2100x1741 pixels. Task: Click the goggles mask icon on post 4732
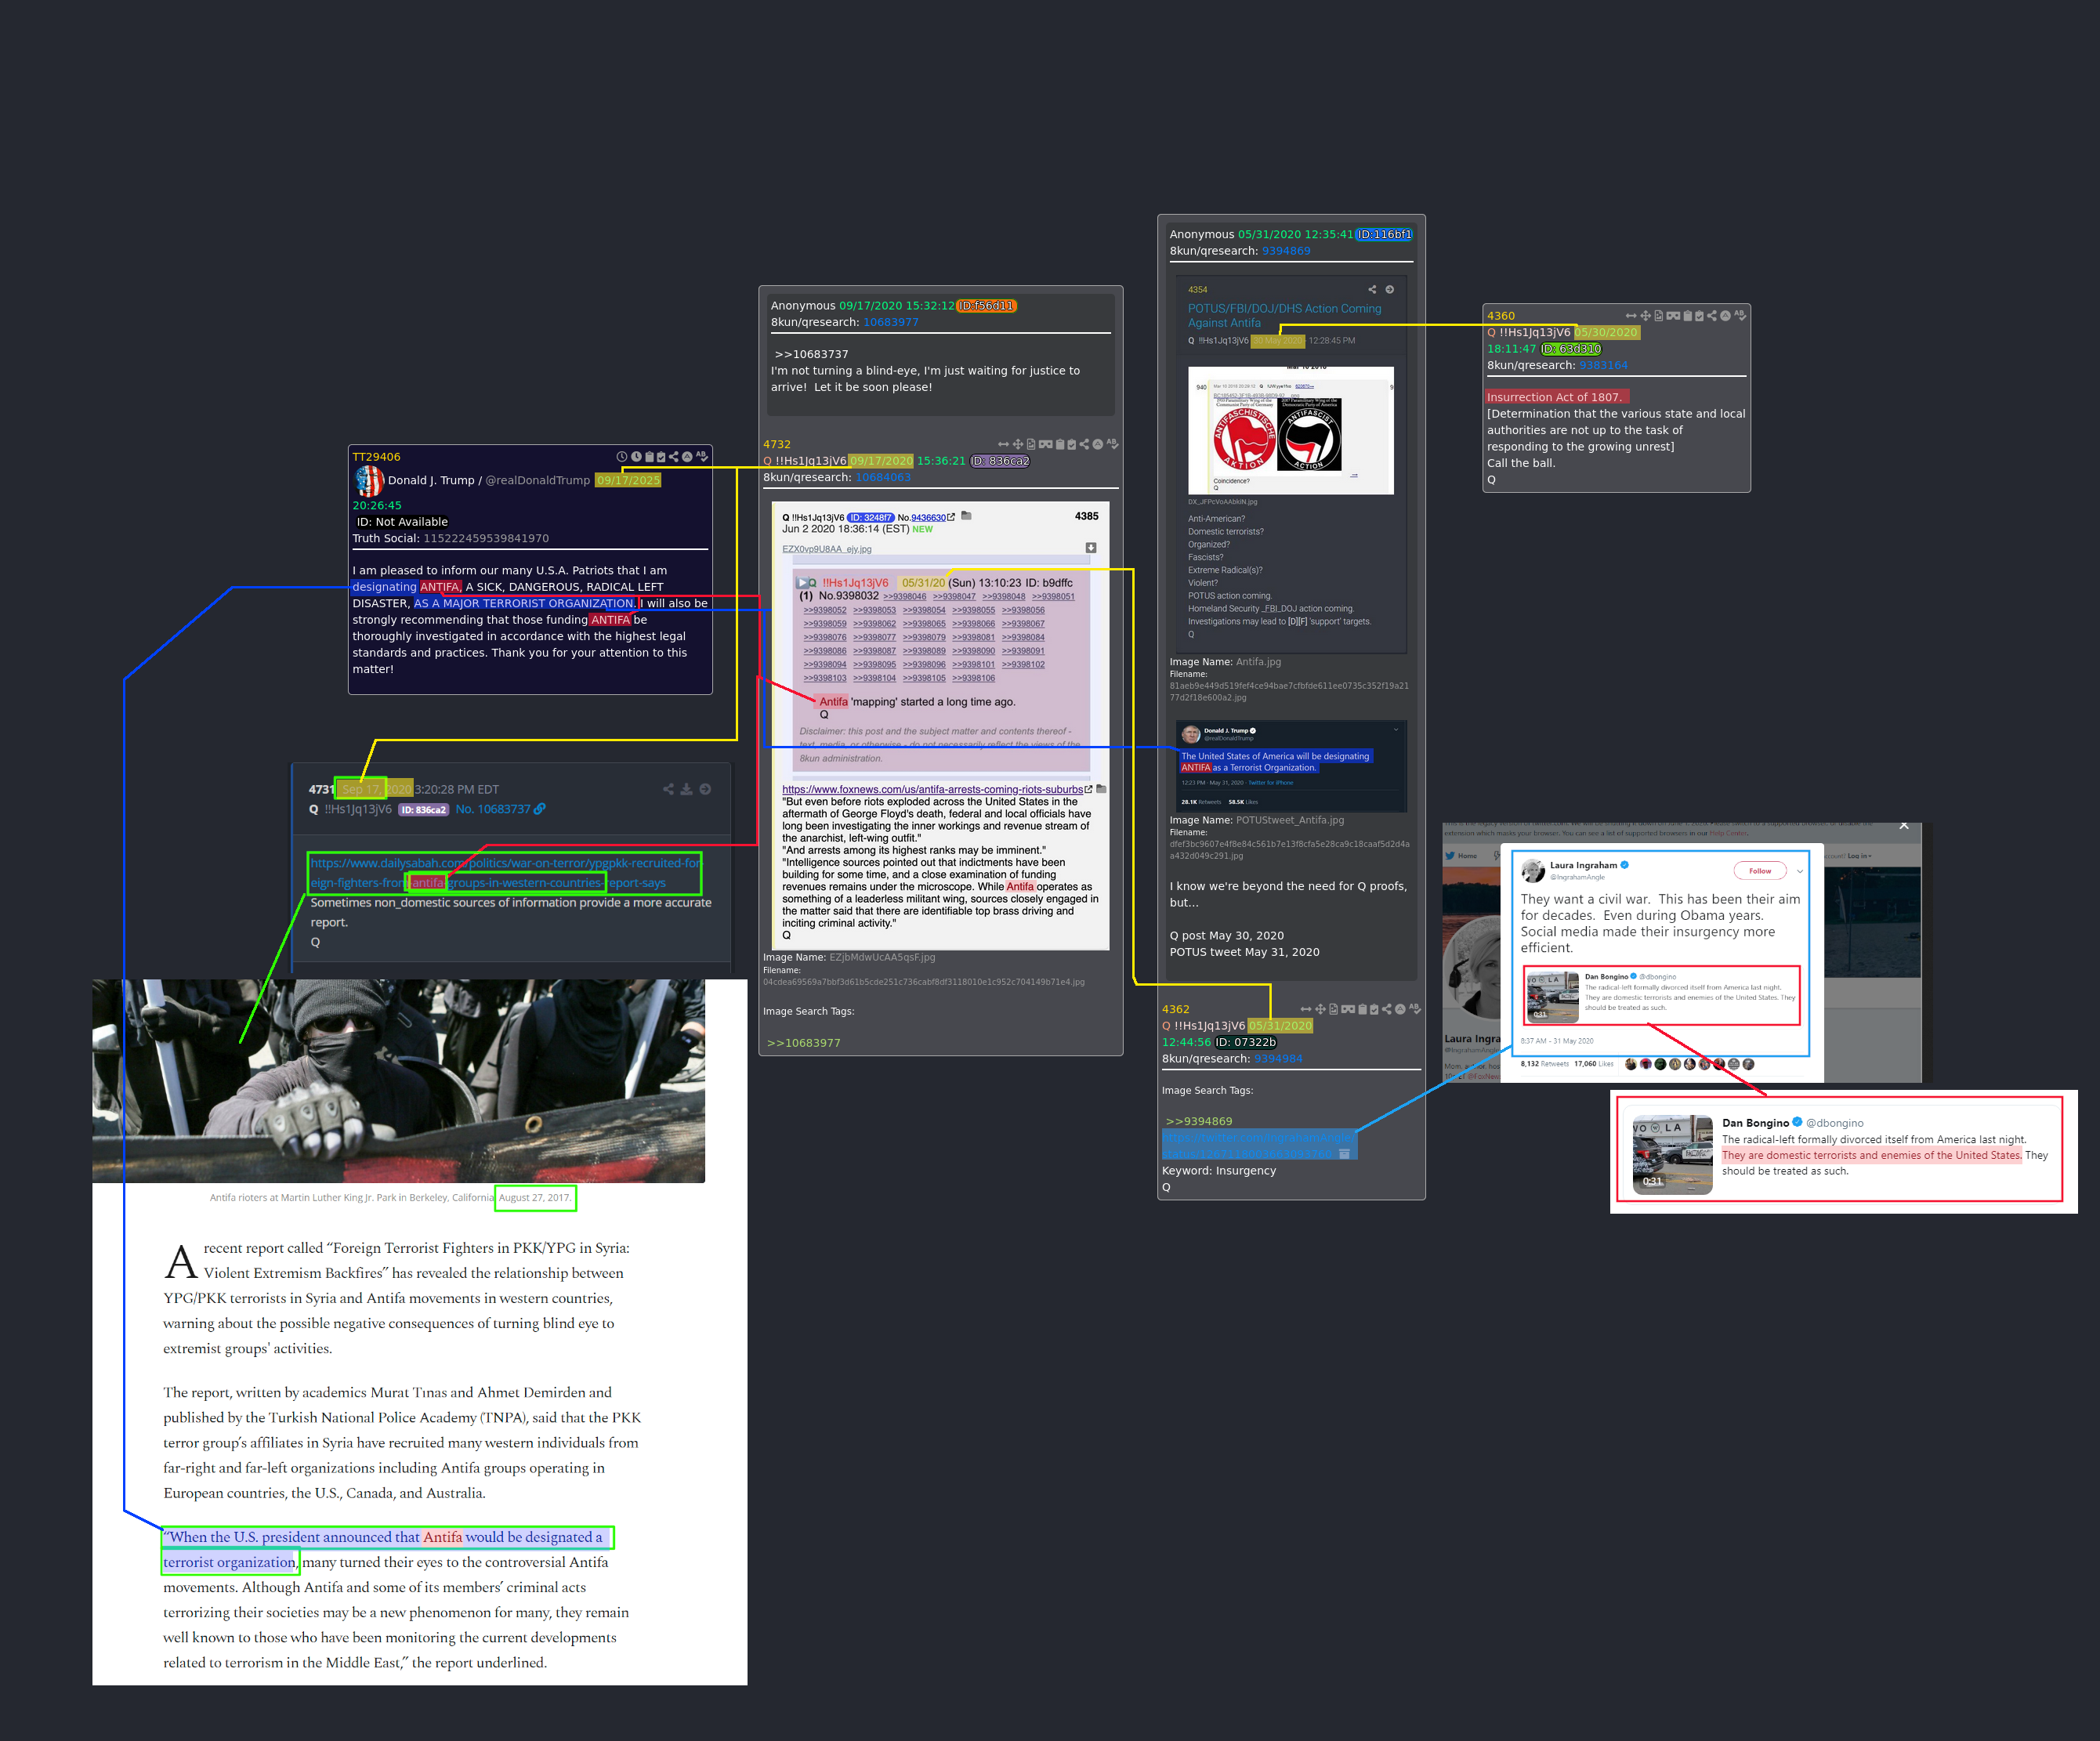tap(1045, 444)
